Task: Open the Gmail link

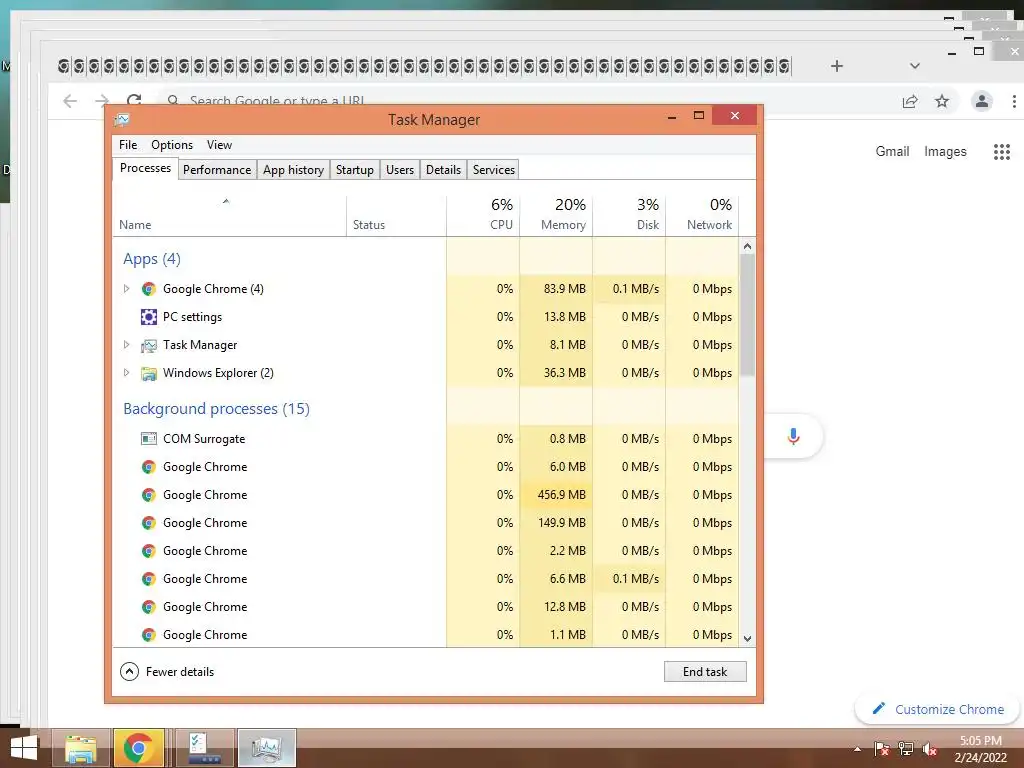Action: (x=892, y=152)
